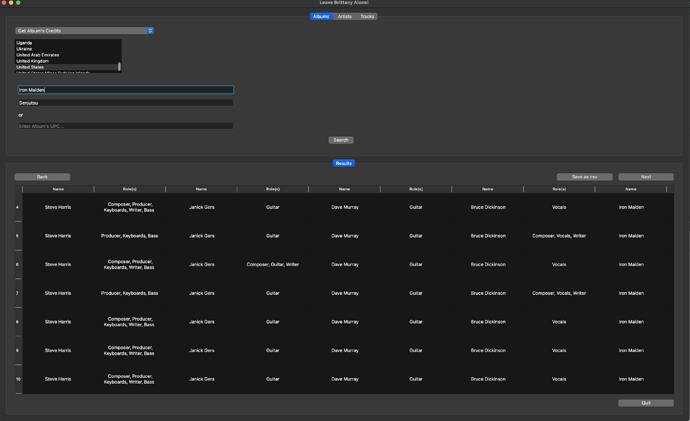Click the first Role(s) column header

coord(130,189)
